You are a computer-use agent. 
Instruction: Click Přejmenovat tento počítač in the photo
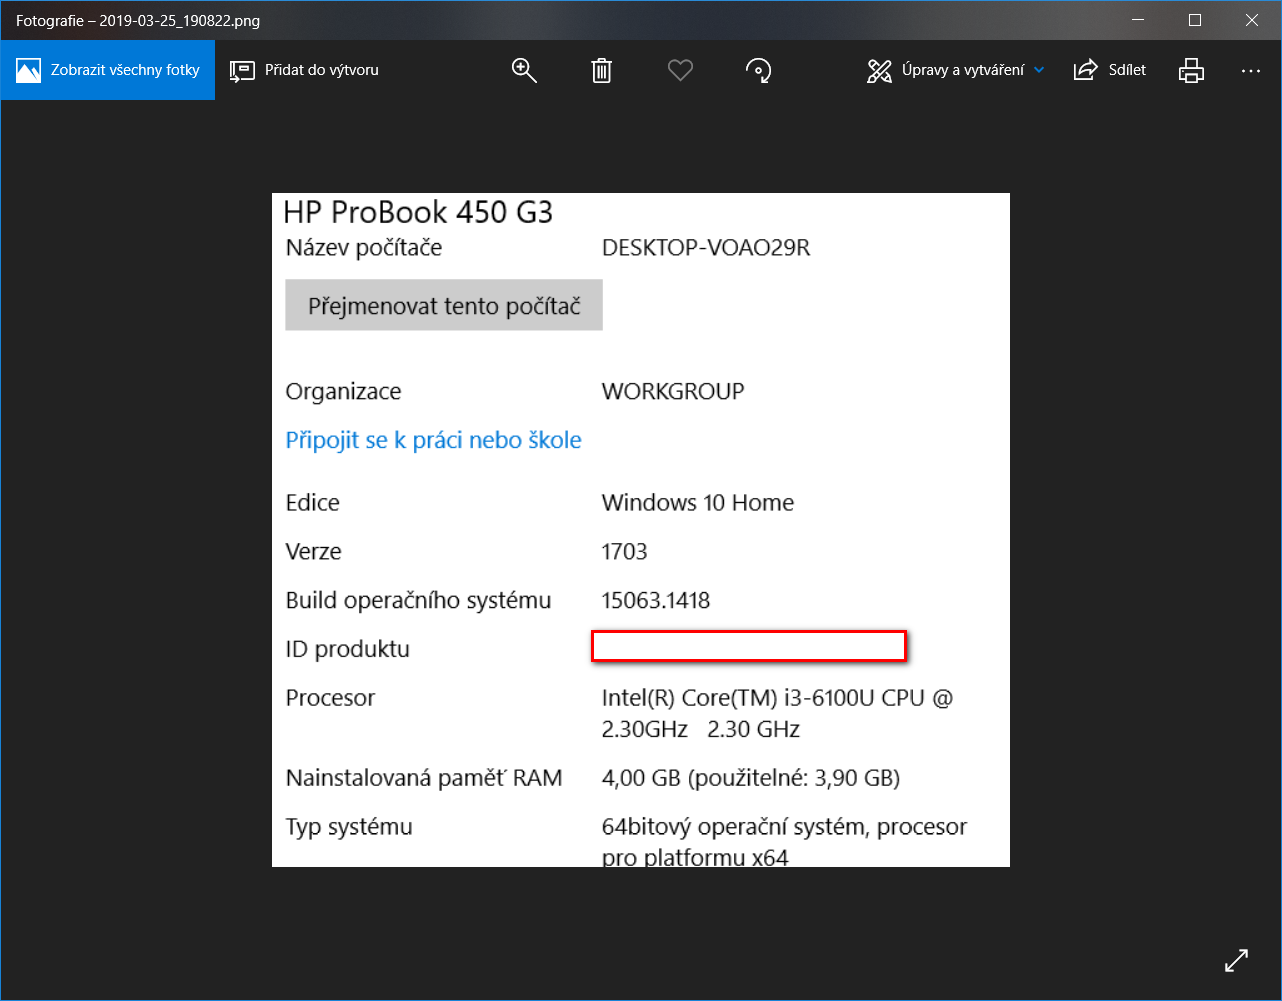tap(444, 306)
